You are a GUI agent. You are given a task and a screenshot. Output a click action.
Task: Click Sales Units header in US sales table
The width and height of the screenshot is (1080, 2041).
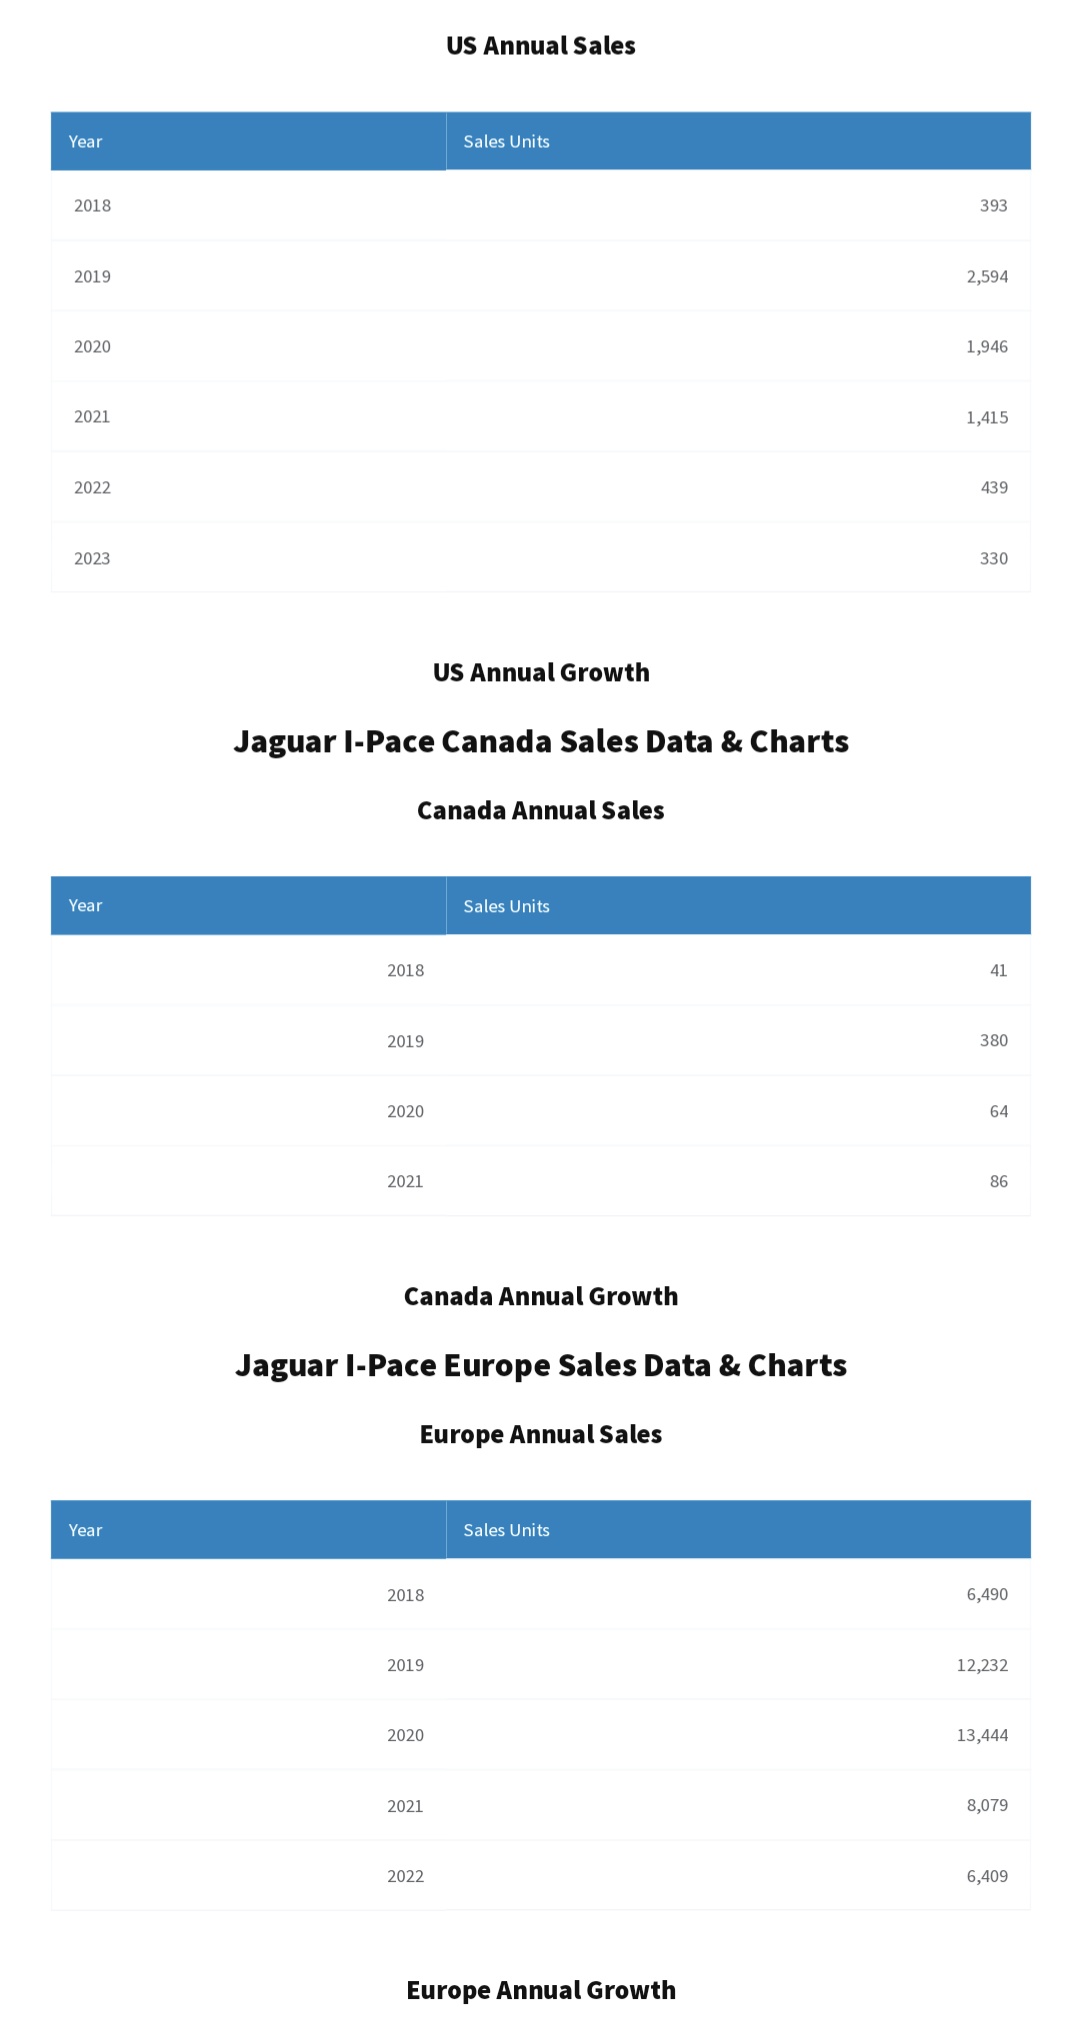coord(506,141)
